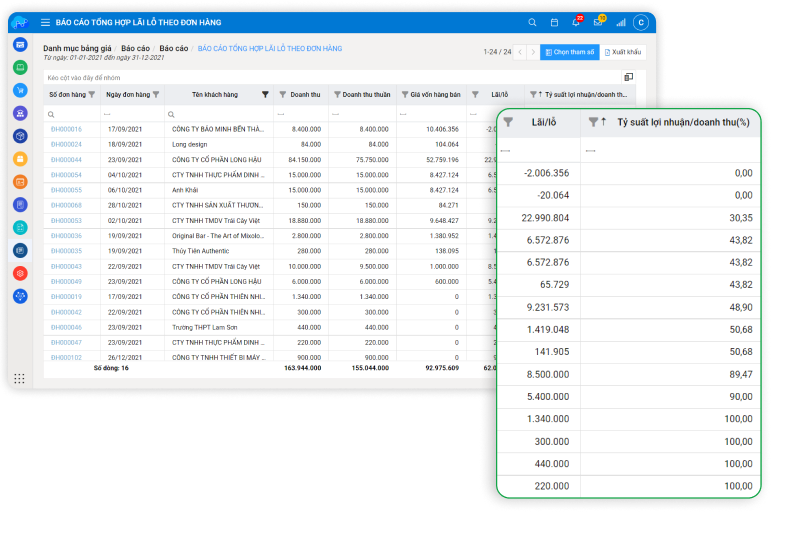Go to Danh mục bảng giá breadcrumb

[x=77, y=48]
